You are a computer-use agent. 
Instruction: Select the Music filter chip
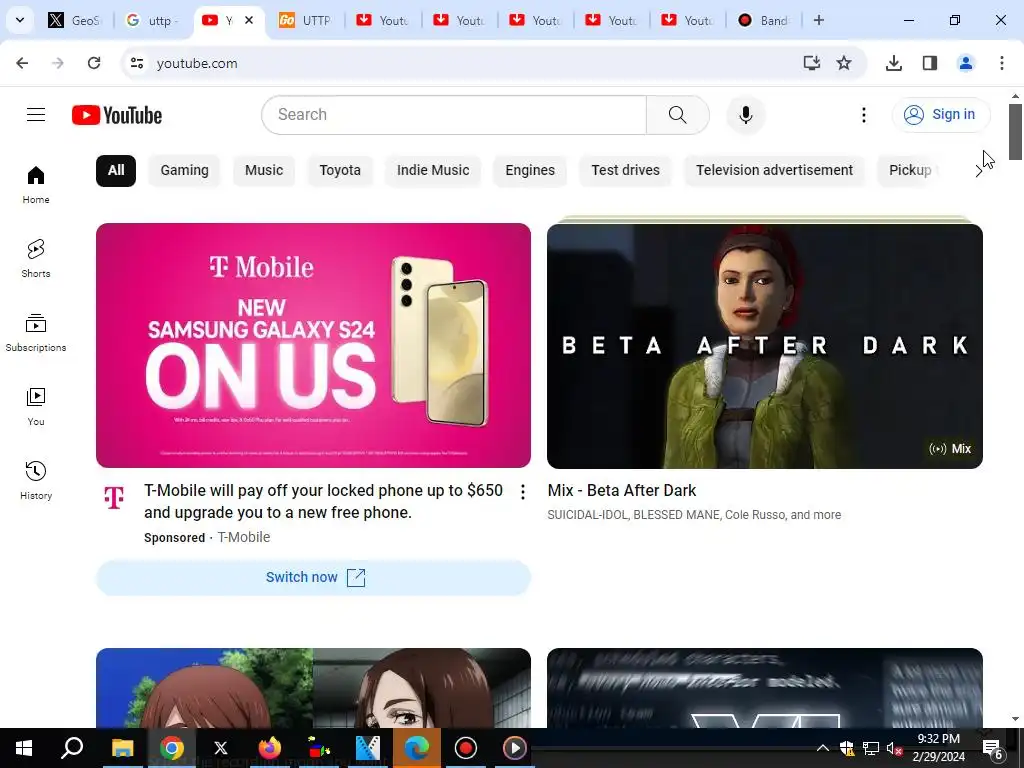point(264,170)
